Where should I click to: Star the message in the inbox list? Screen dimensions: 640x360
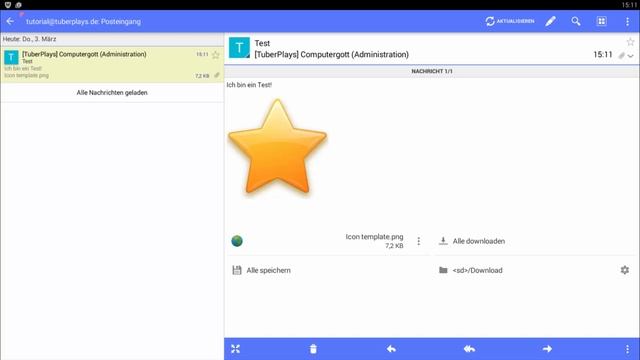[x=216, y=55]
